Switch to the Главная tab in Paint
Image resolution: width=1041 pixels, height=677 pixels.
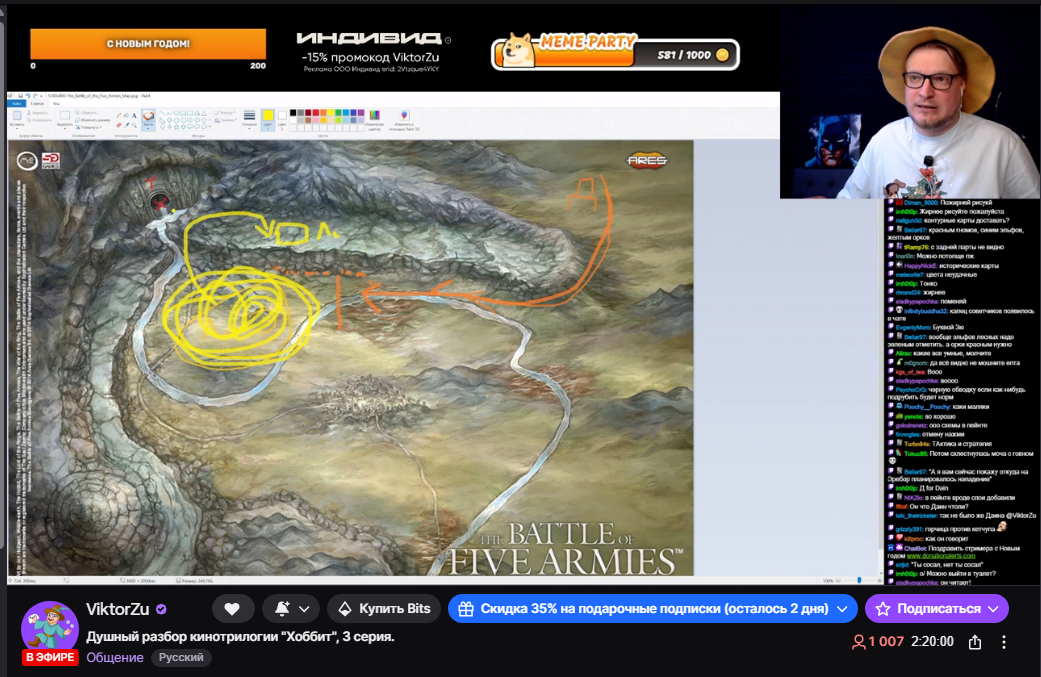click(37, 104)
